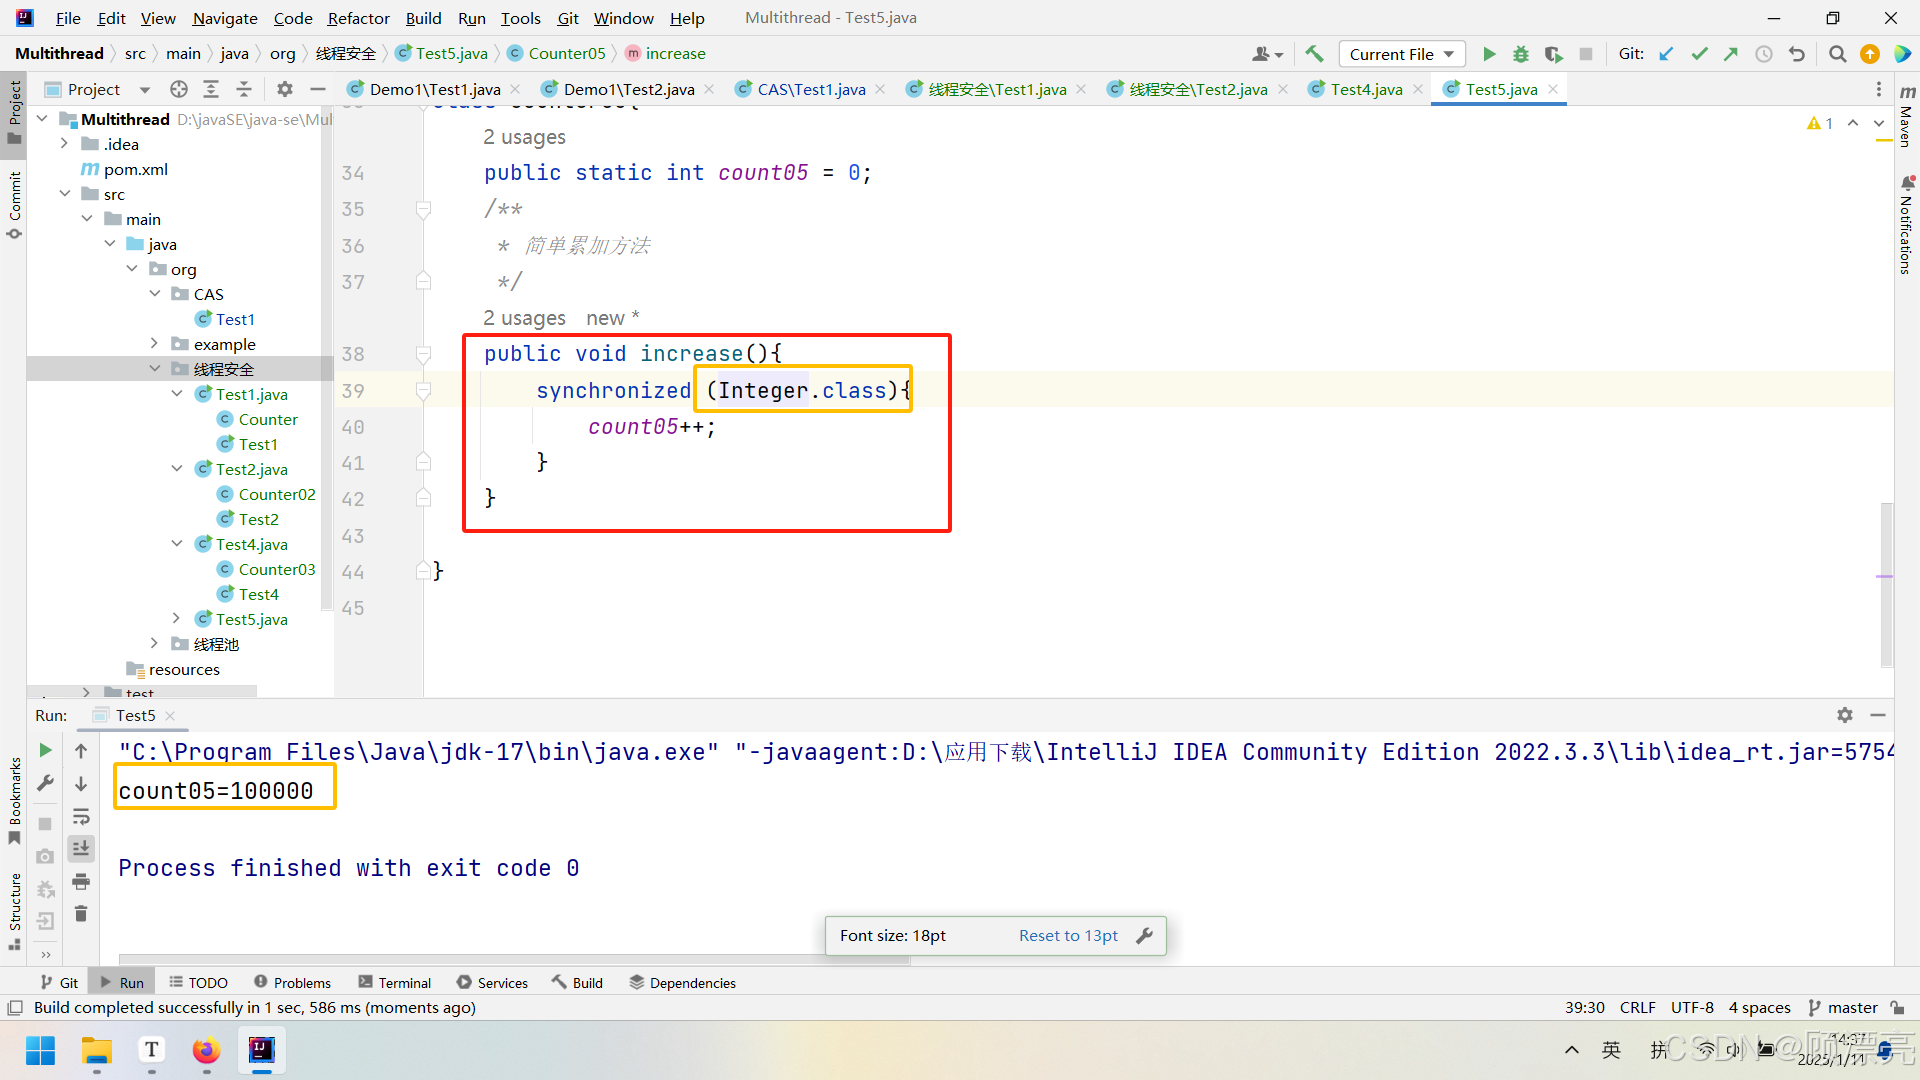1920x1080 pixels.
Task: Click the Debug bug icon
Action: coord(1521,54)
